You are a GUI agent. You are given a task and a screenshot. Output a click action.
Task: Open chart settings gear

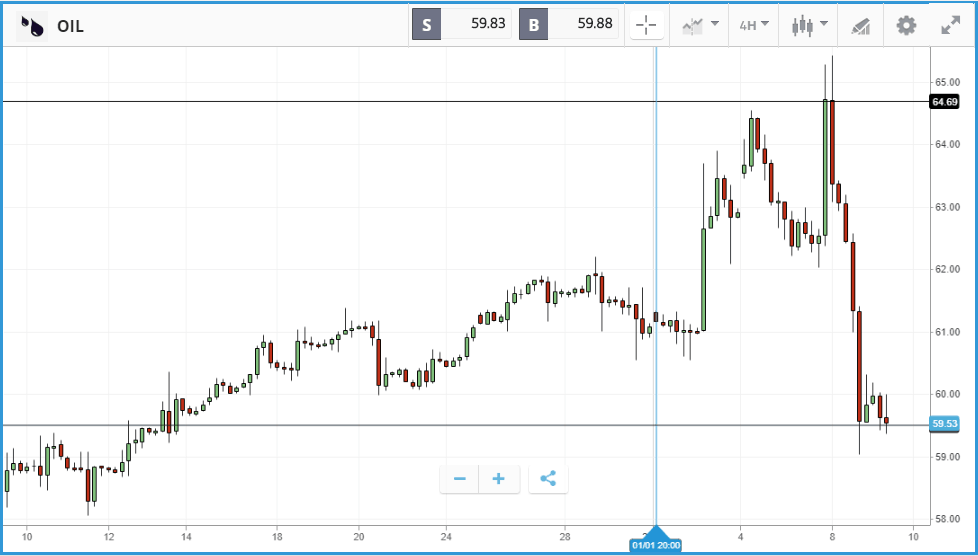coord(906,26)
